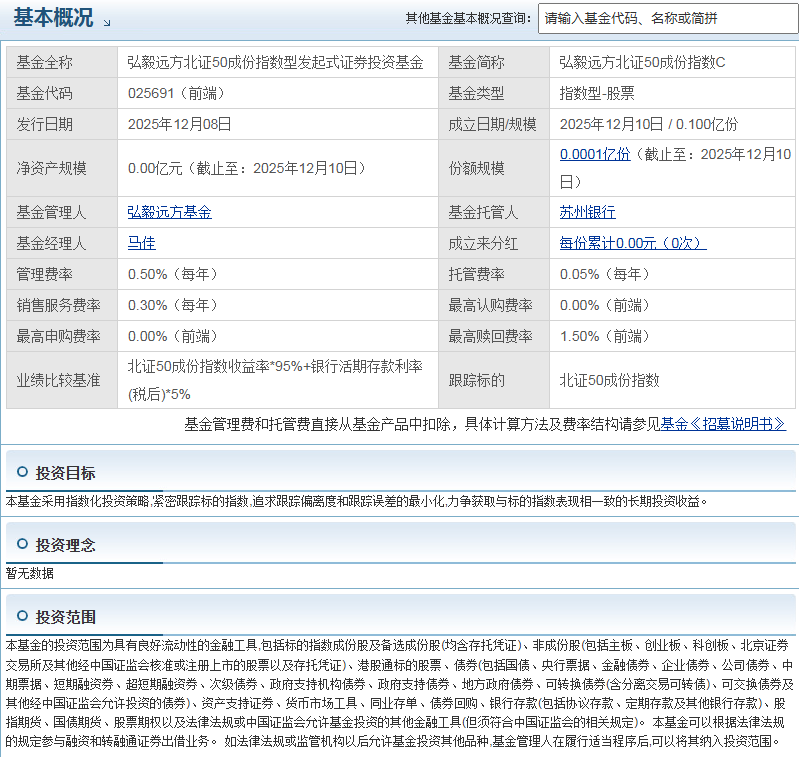Viewport: 799px width, 757px height.
Task: Click the short name 弘毅远方北证50成份指数C
Action: click(x=642, y=62)
